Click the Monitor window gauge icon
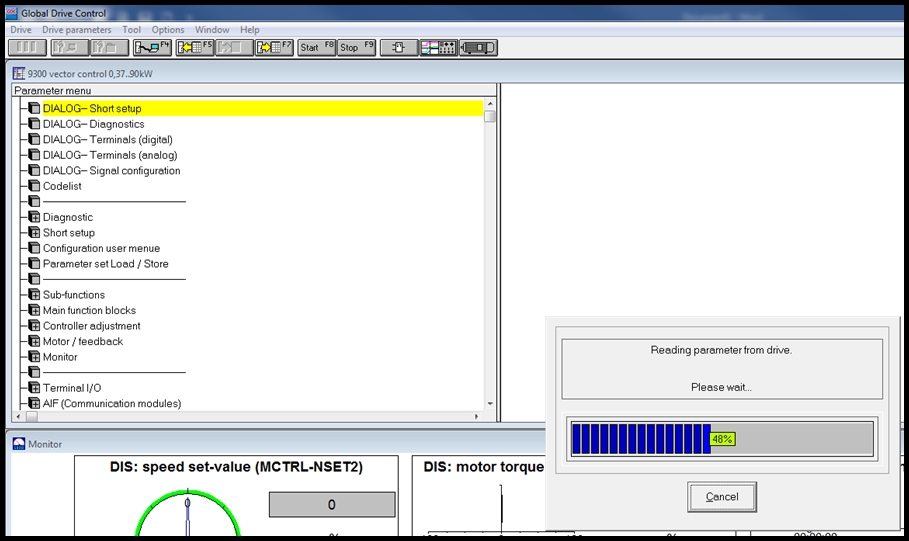Viewport: 909px width, 541px height. click(19, 444)
